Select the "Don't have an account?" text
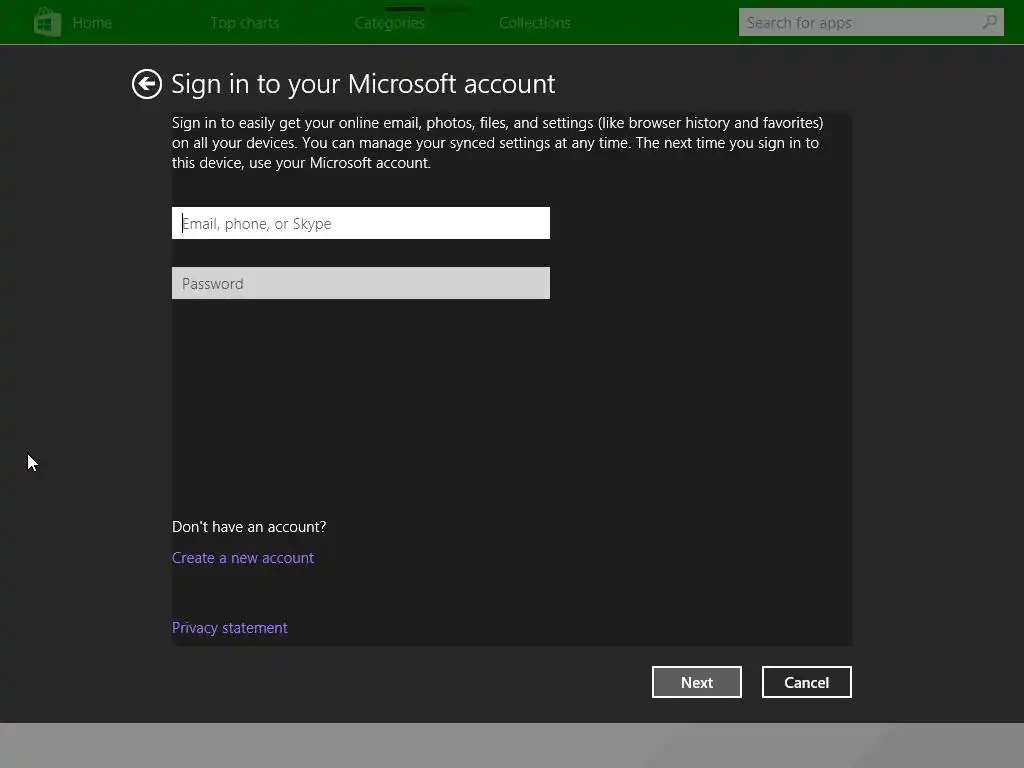 coord(249,527)
